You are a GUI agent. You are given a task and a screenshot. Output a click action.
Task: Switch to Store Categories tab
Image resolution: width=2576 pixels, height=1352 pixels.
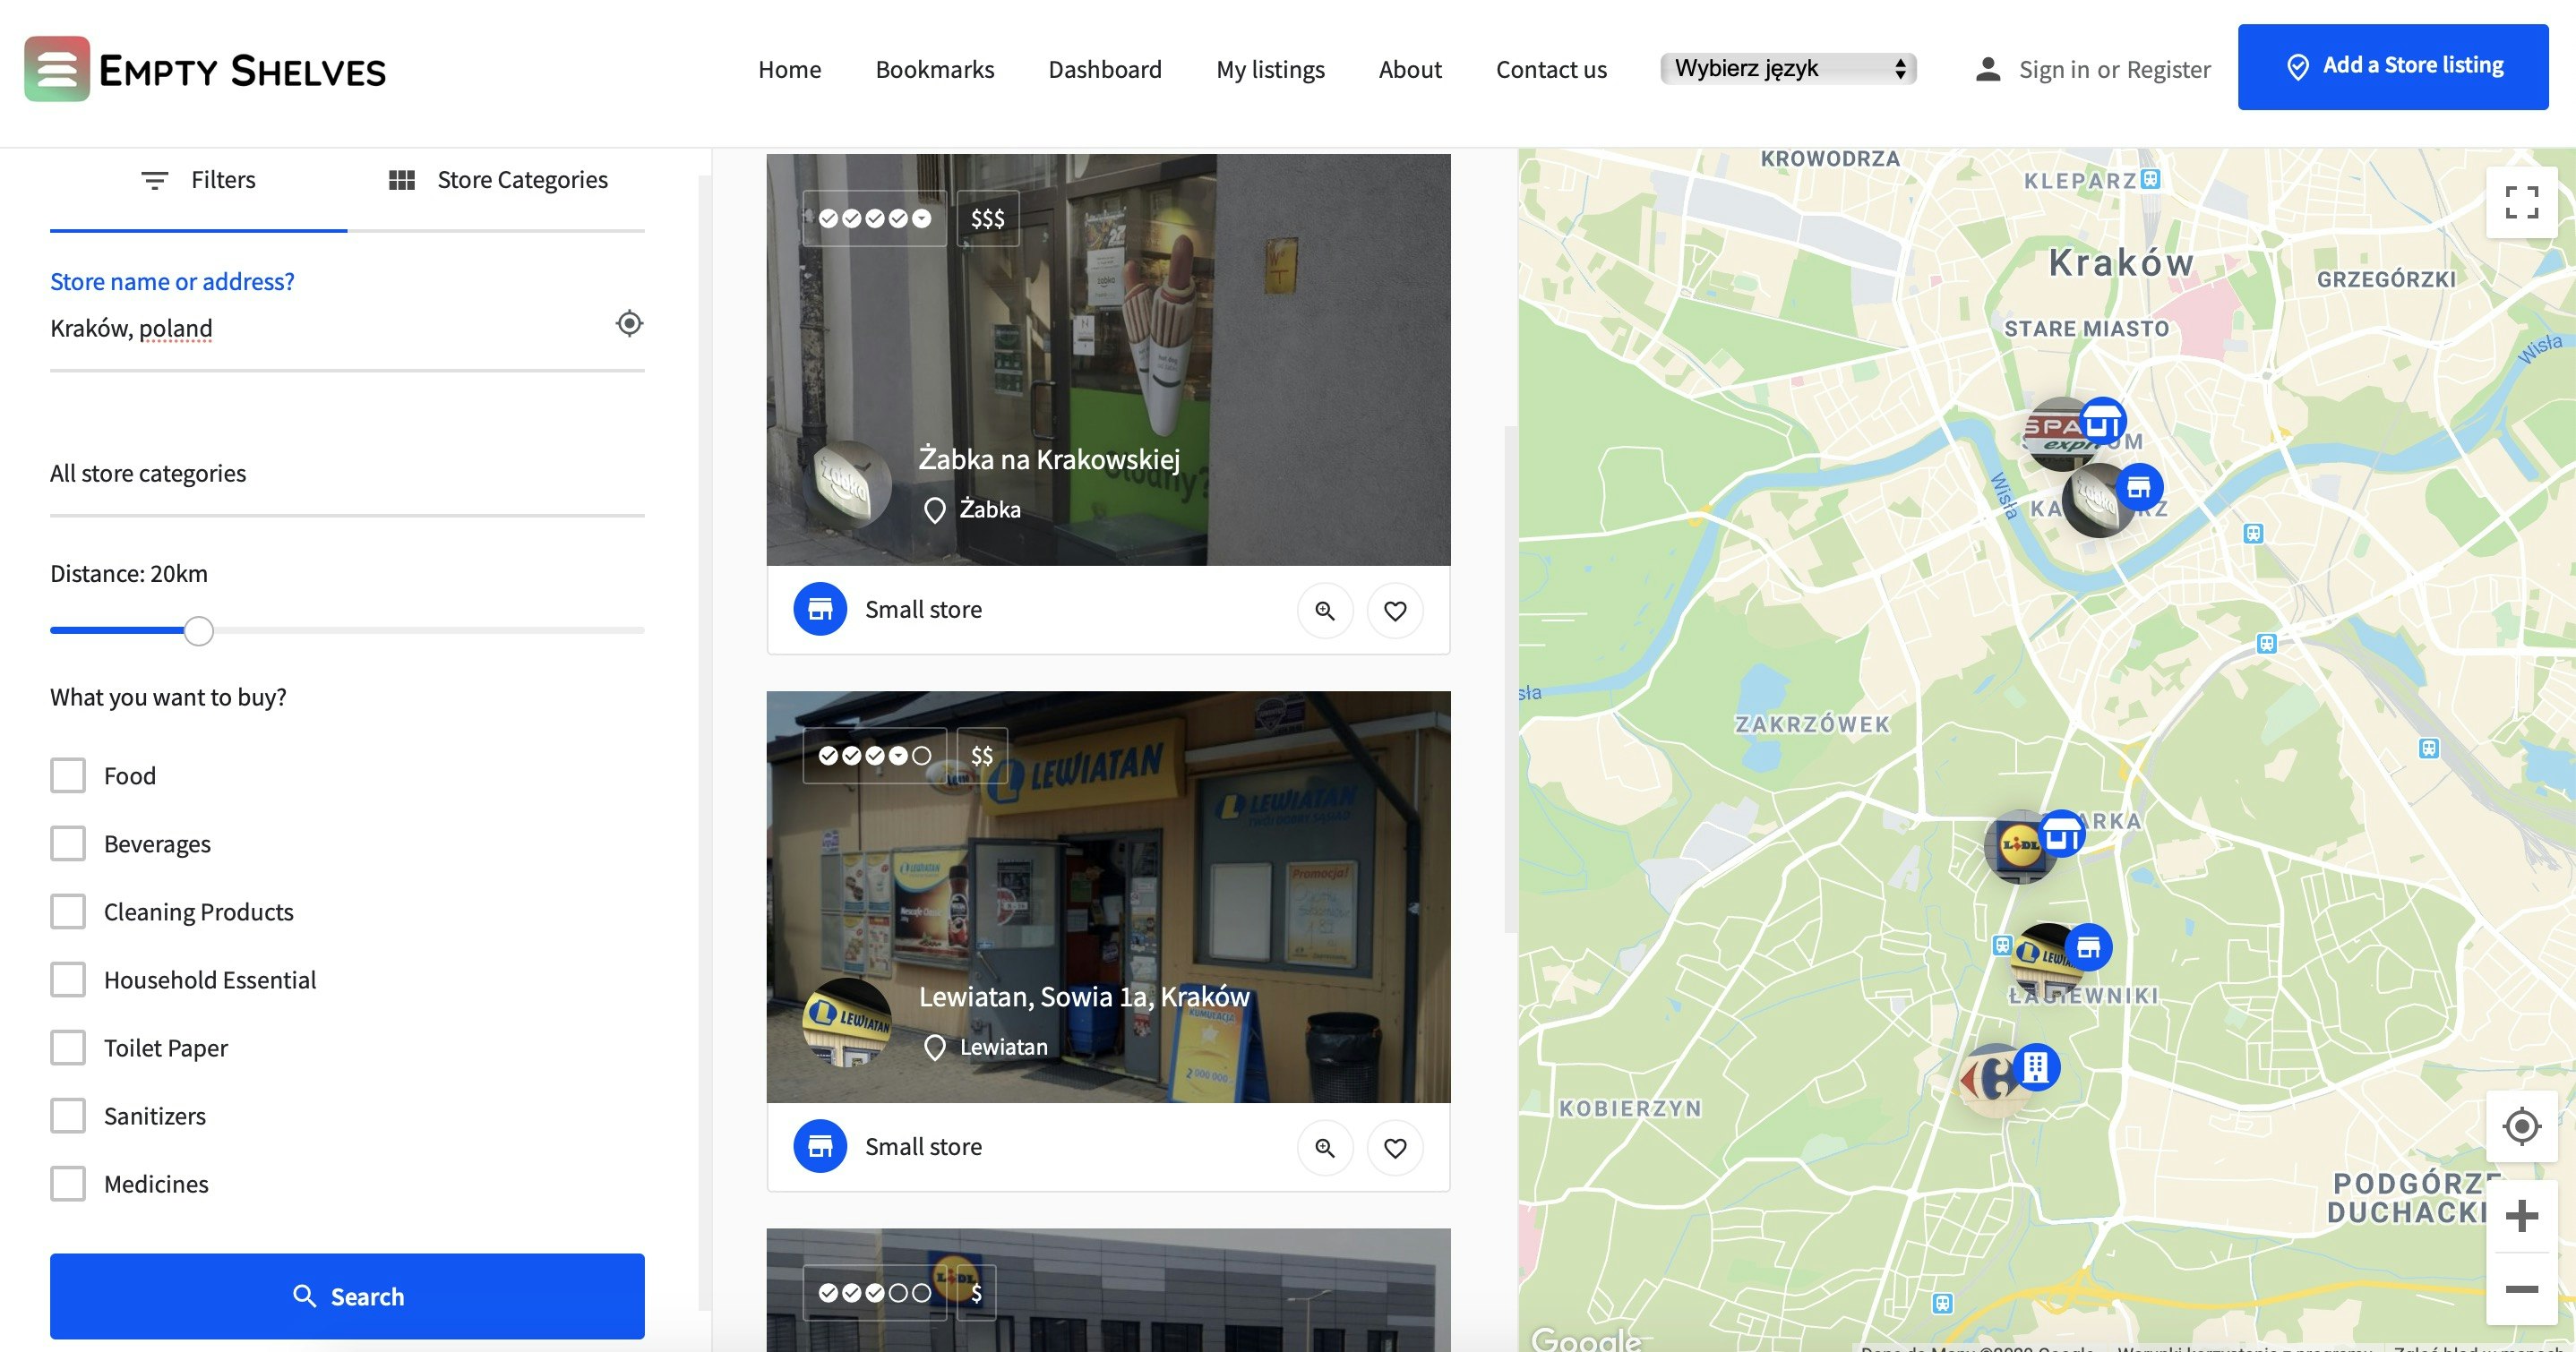tap(497, 180)
